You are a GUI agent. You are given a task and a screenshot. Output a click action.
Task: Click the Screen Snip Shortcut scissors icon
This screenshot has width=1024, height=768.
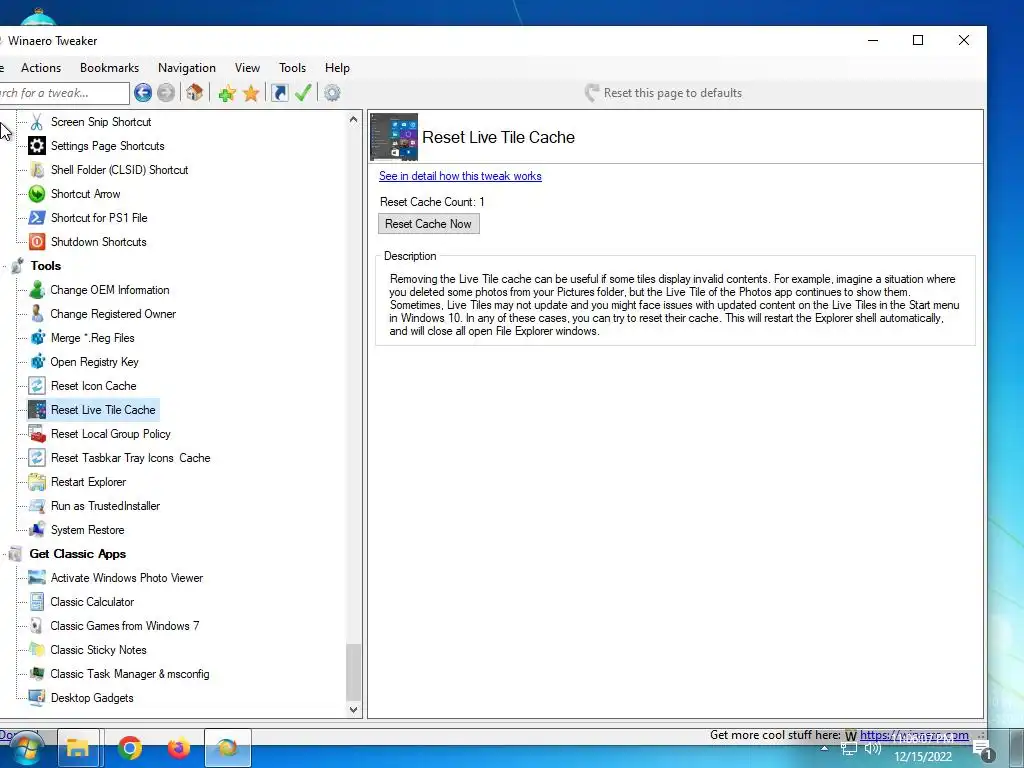coord(37,122)
